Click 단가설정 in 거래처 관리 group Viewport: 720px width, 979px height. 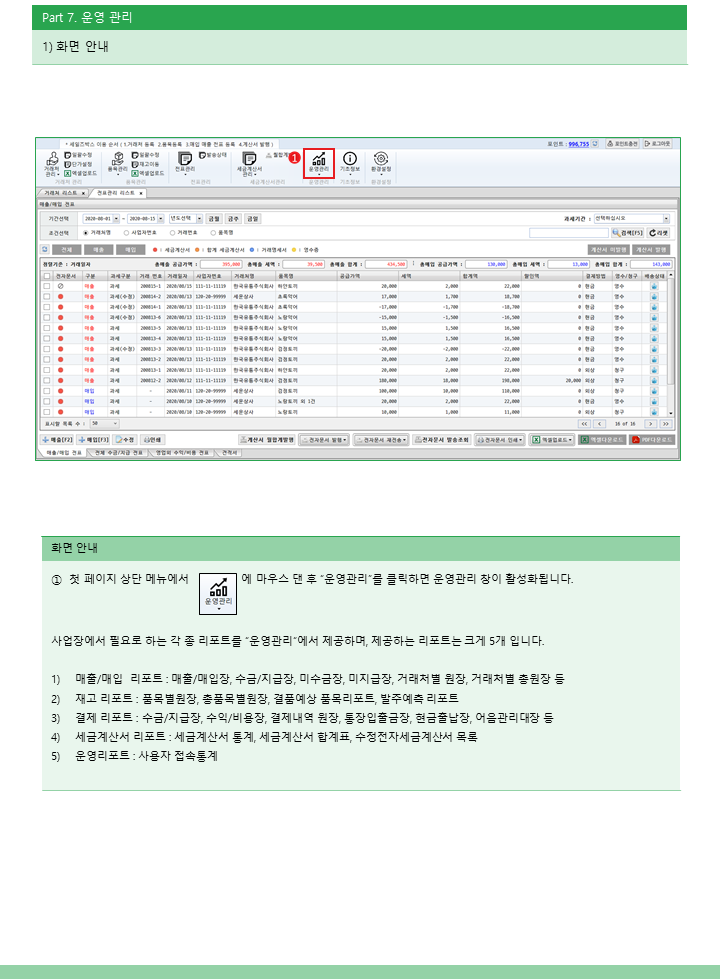(x=78, y=164)
